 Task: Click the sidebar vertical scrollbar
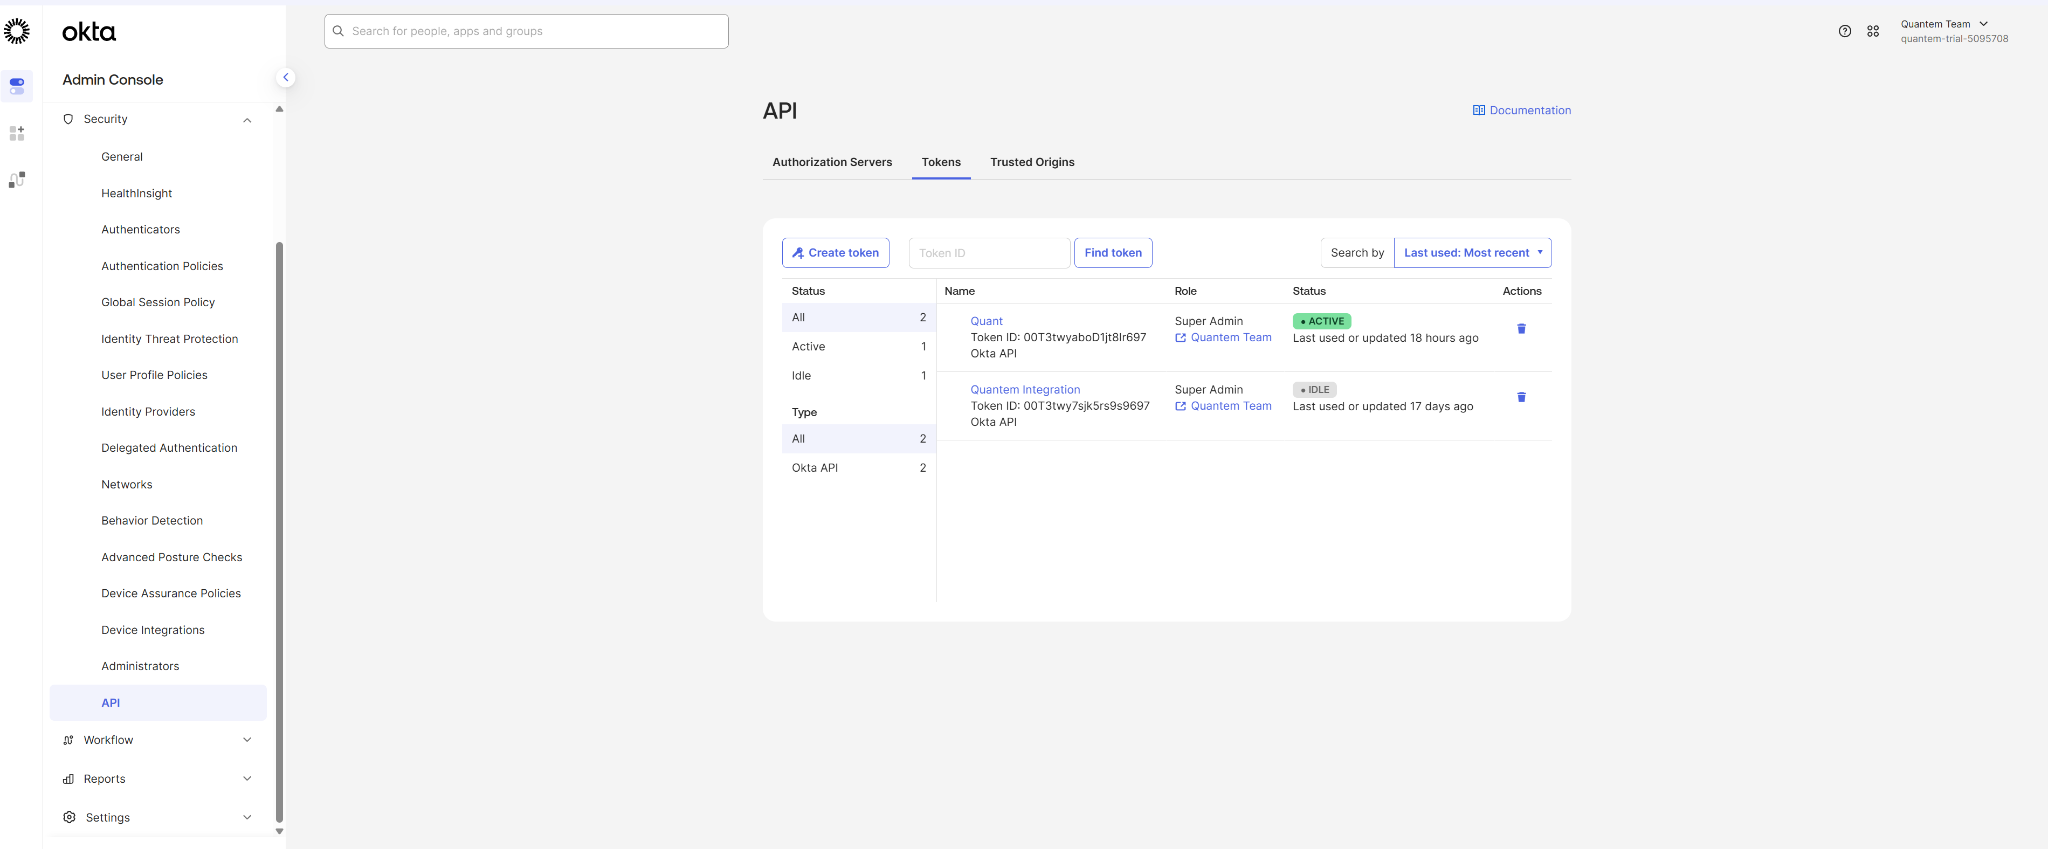pos(279,530)
